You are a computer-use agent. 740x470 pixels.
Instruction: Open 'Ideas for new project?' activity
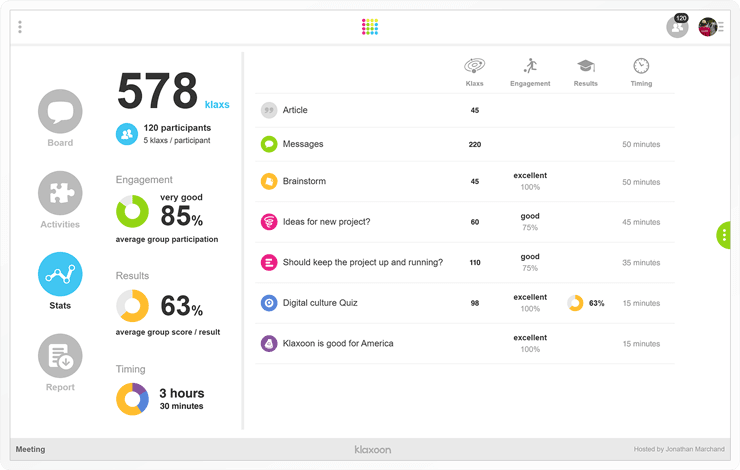[326, 222]
